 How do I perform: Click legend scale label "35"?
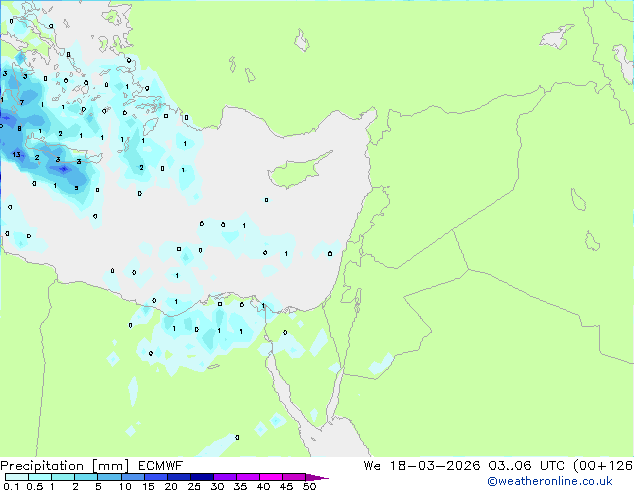tap(240, 486)
